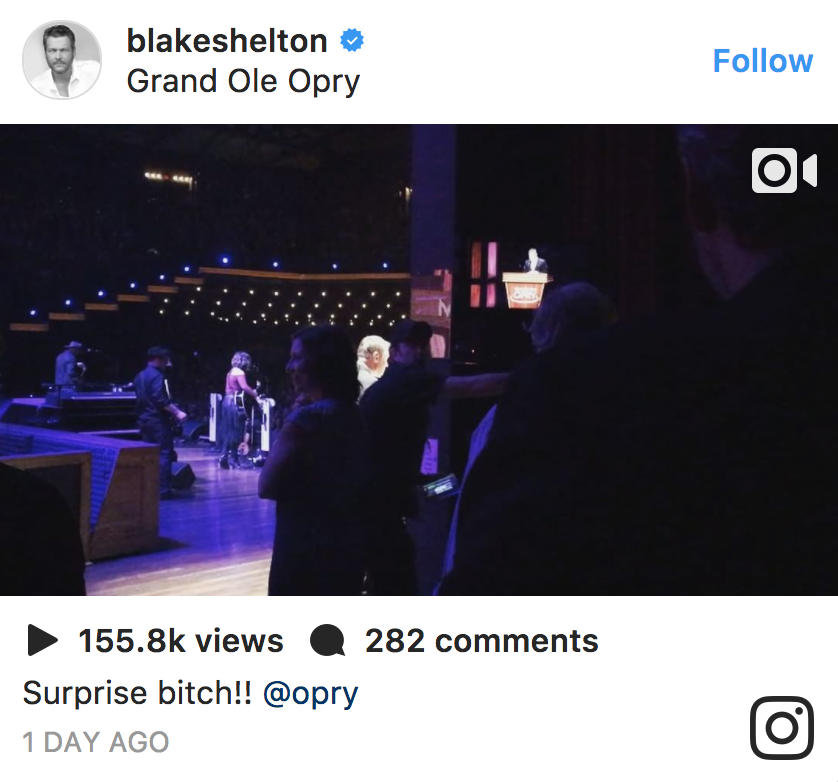Play the video by clicking its center
This screenshot has height=782, width=838.
[419, 360]
